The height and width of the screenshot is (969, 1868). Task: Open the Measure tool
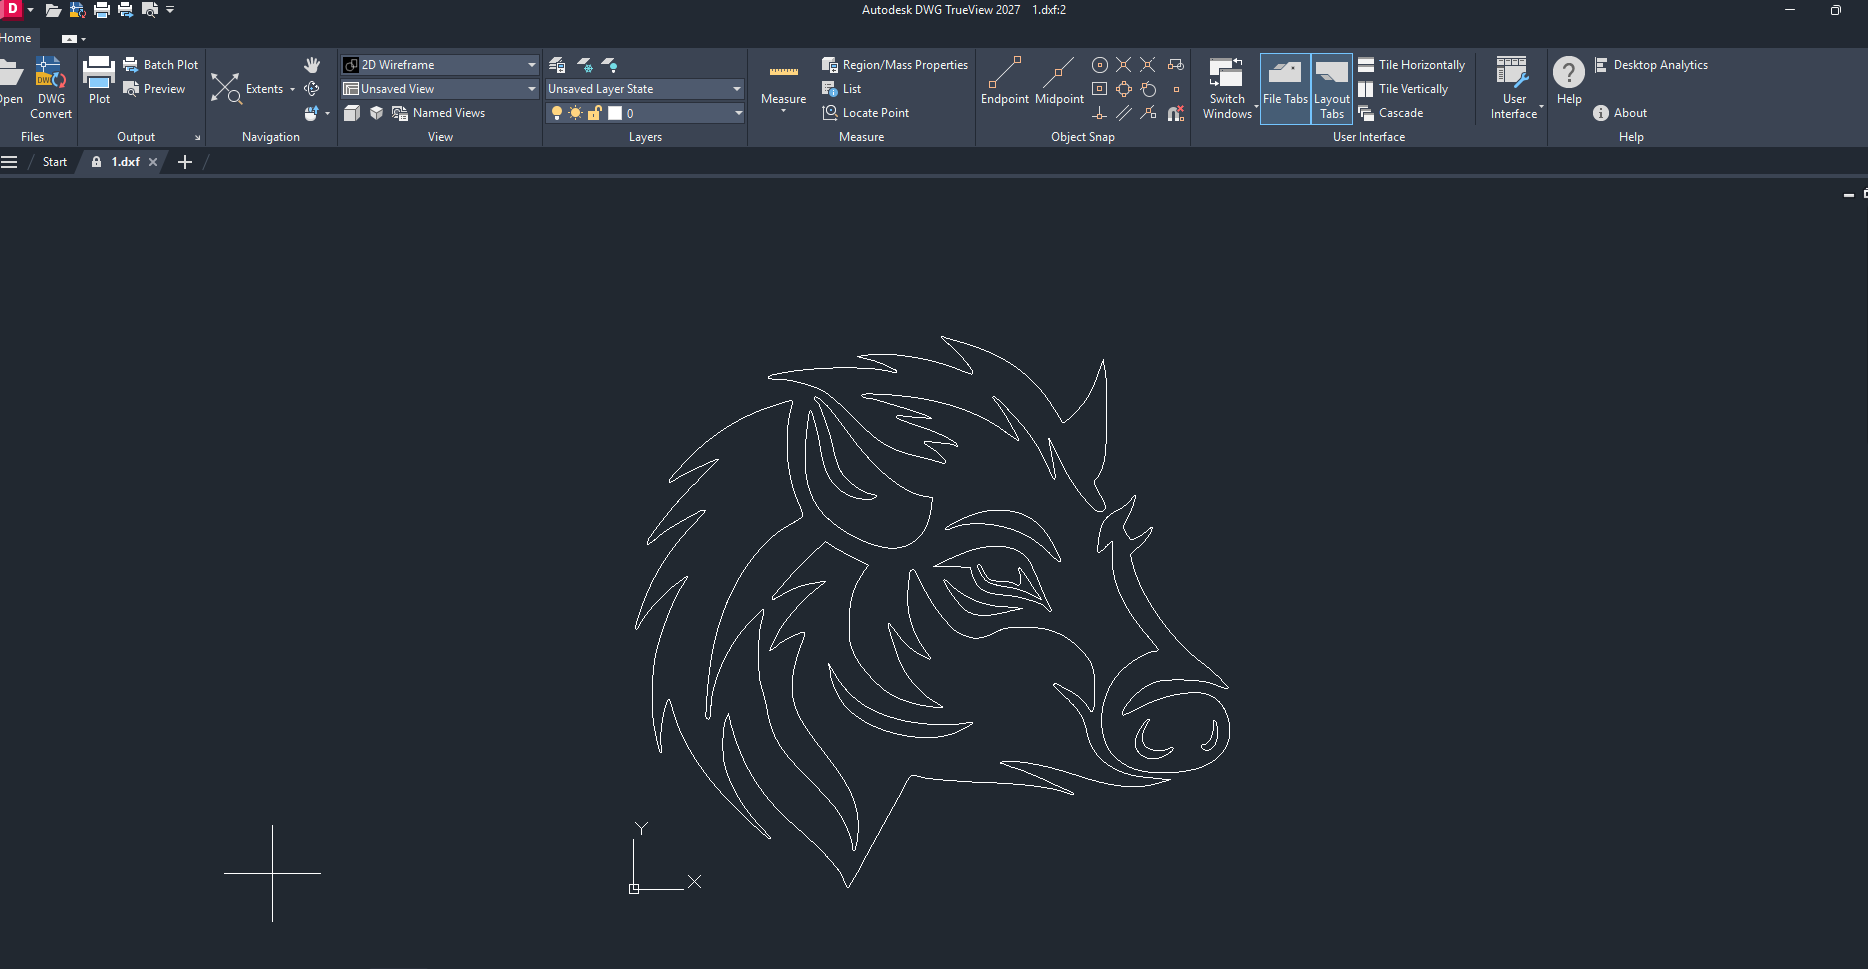click(783, 75)
